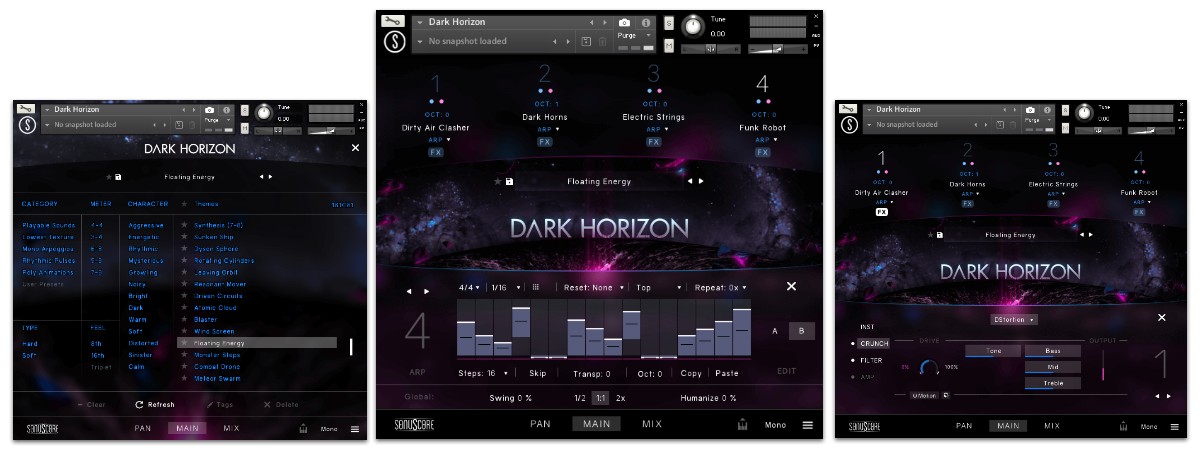Star the Sunken Ship preset in left window
This screenshot has height=450, width=1200.
tap(184, 237)
